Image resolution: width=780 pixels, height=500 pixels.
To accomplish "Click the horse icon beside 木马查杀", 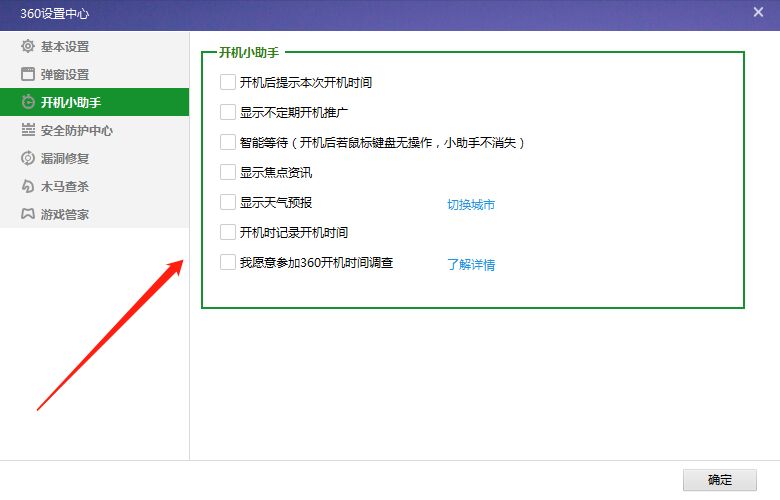I will [x=28, y=186].
